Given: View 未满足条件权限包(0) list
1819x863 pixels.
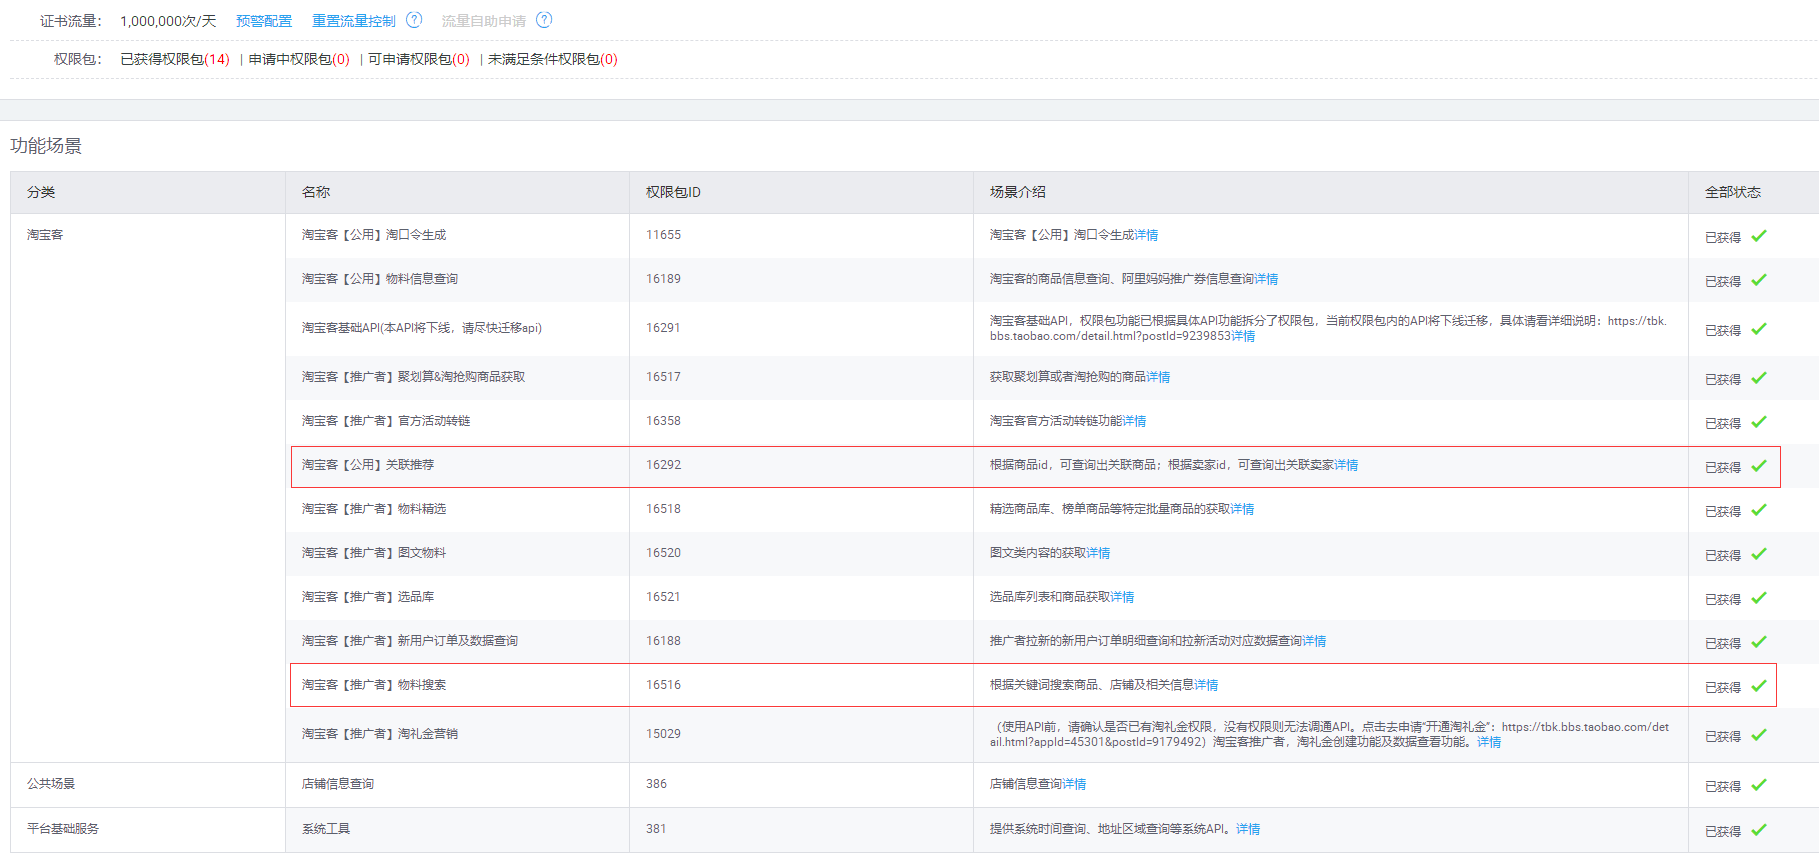Looking at the screenshot, I should (x=552, y=59).
